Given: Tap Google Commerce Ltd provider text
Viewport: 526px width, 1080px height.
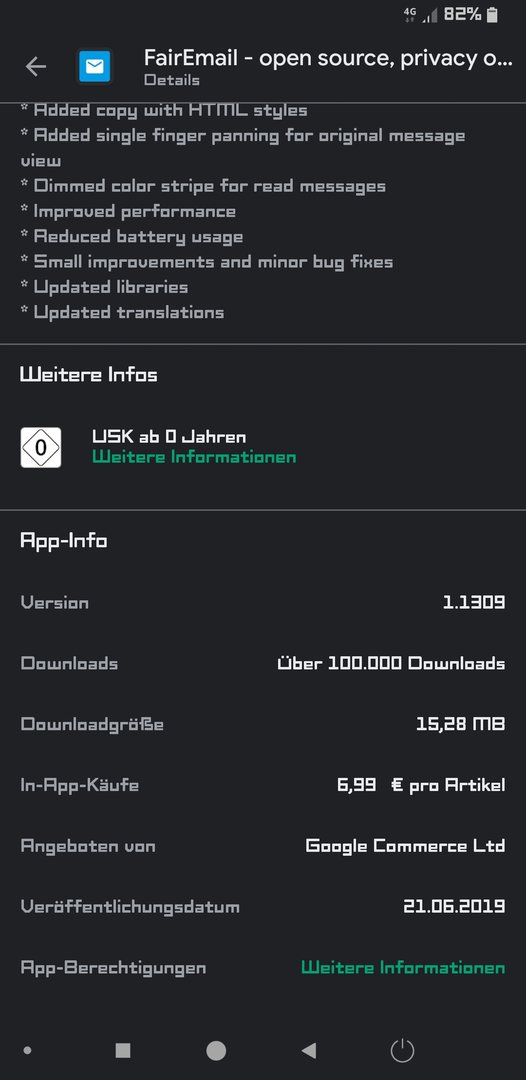Looking at the screenshot, I should point(405,846).
